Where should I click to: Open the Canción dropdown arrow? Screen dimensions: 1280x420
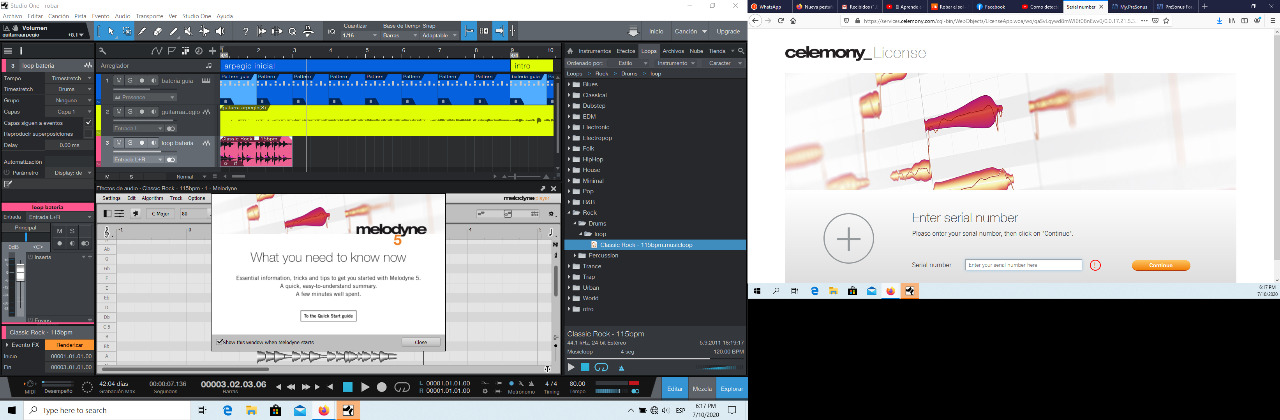pyautogui.click(x=704, y=31)
